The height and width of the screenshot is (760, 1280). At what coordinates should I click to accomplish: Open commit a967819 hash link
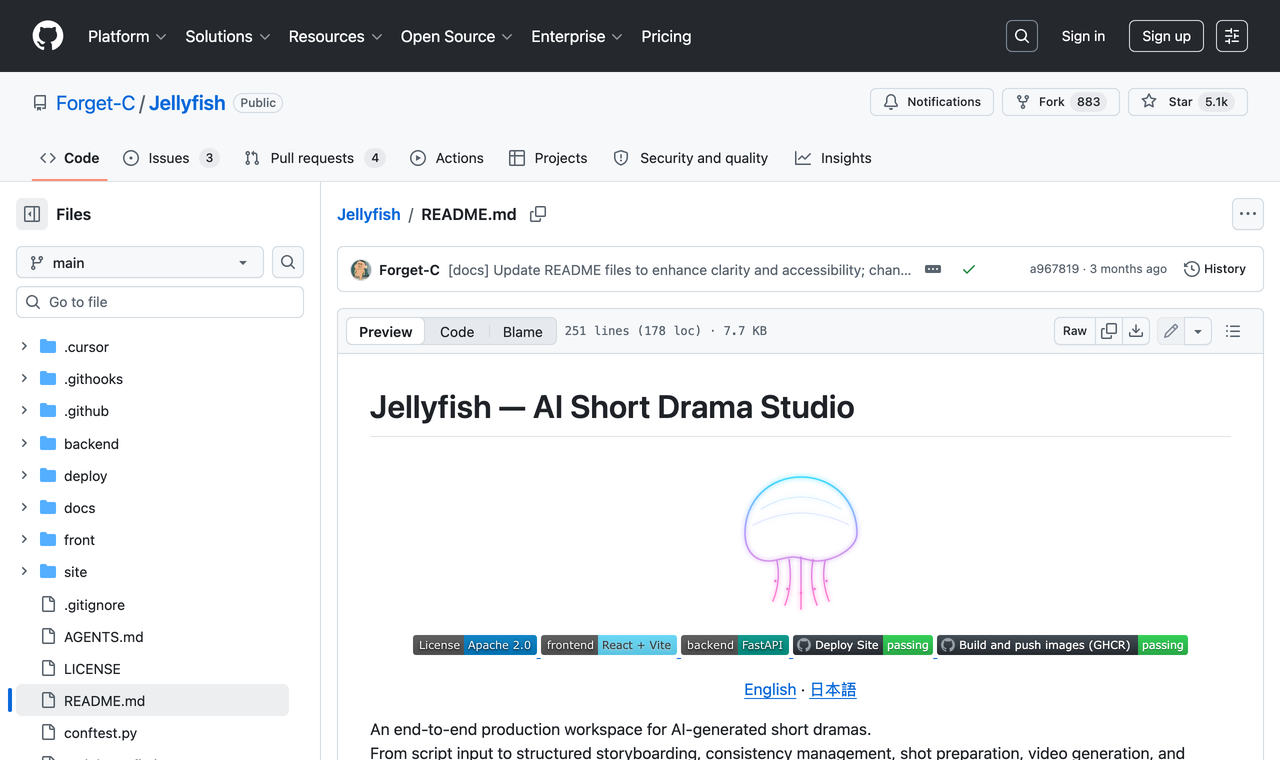(1054, 269)
